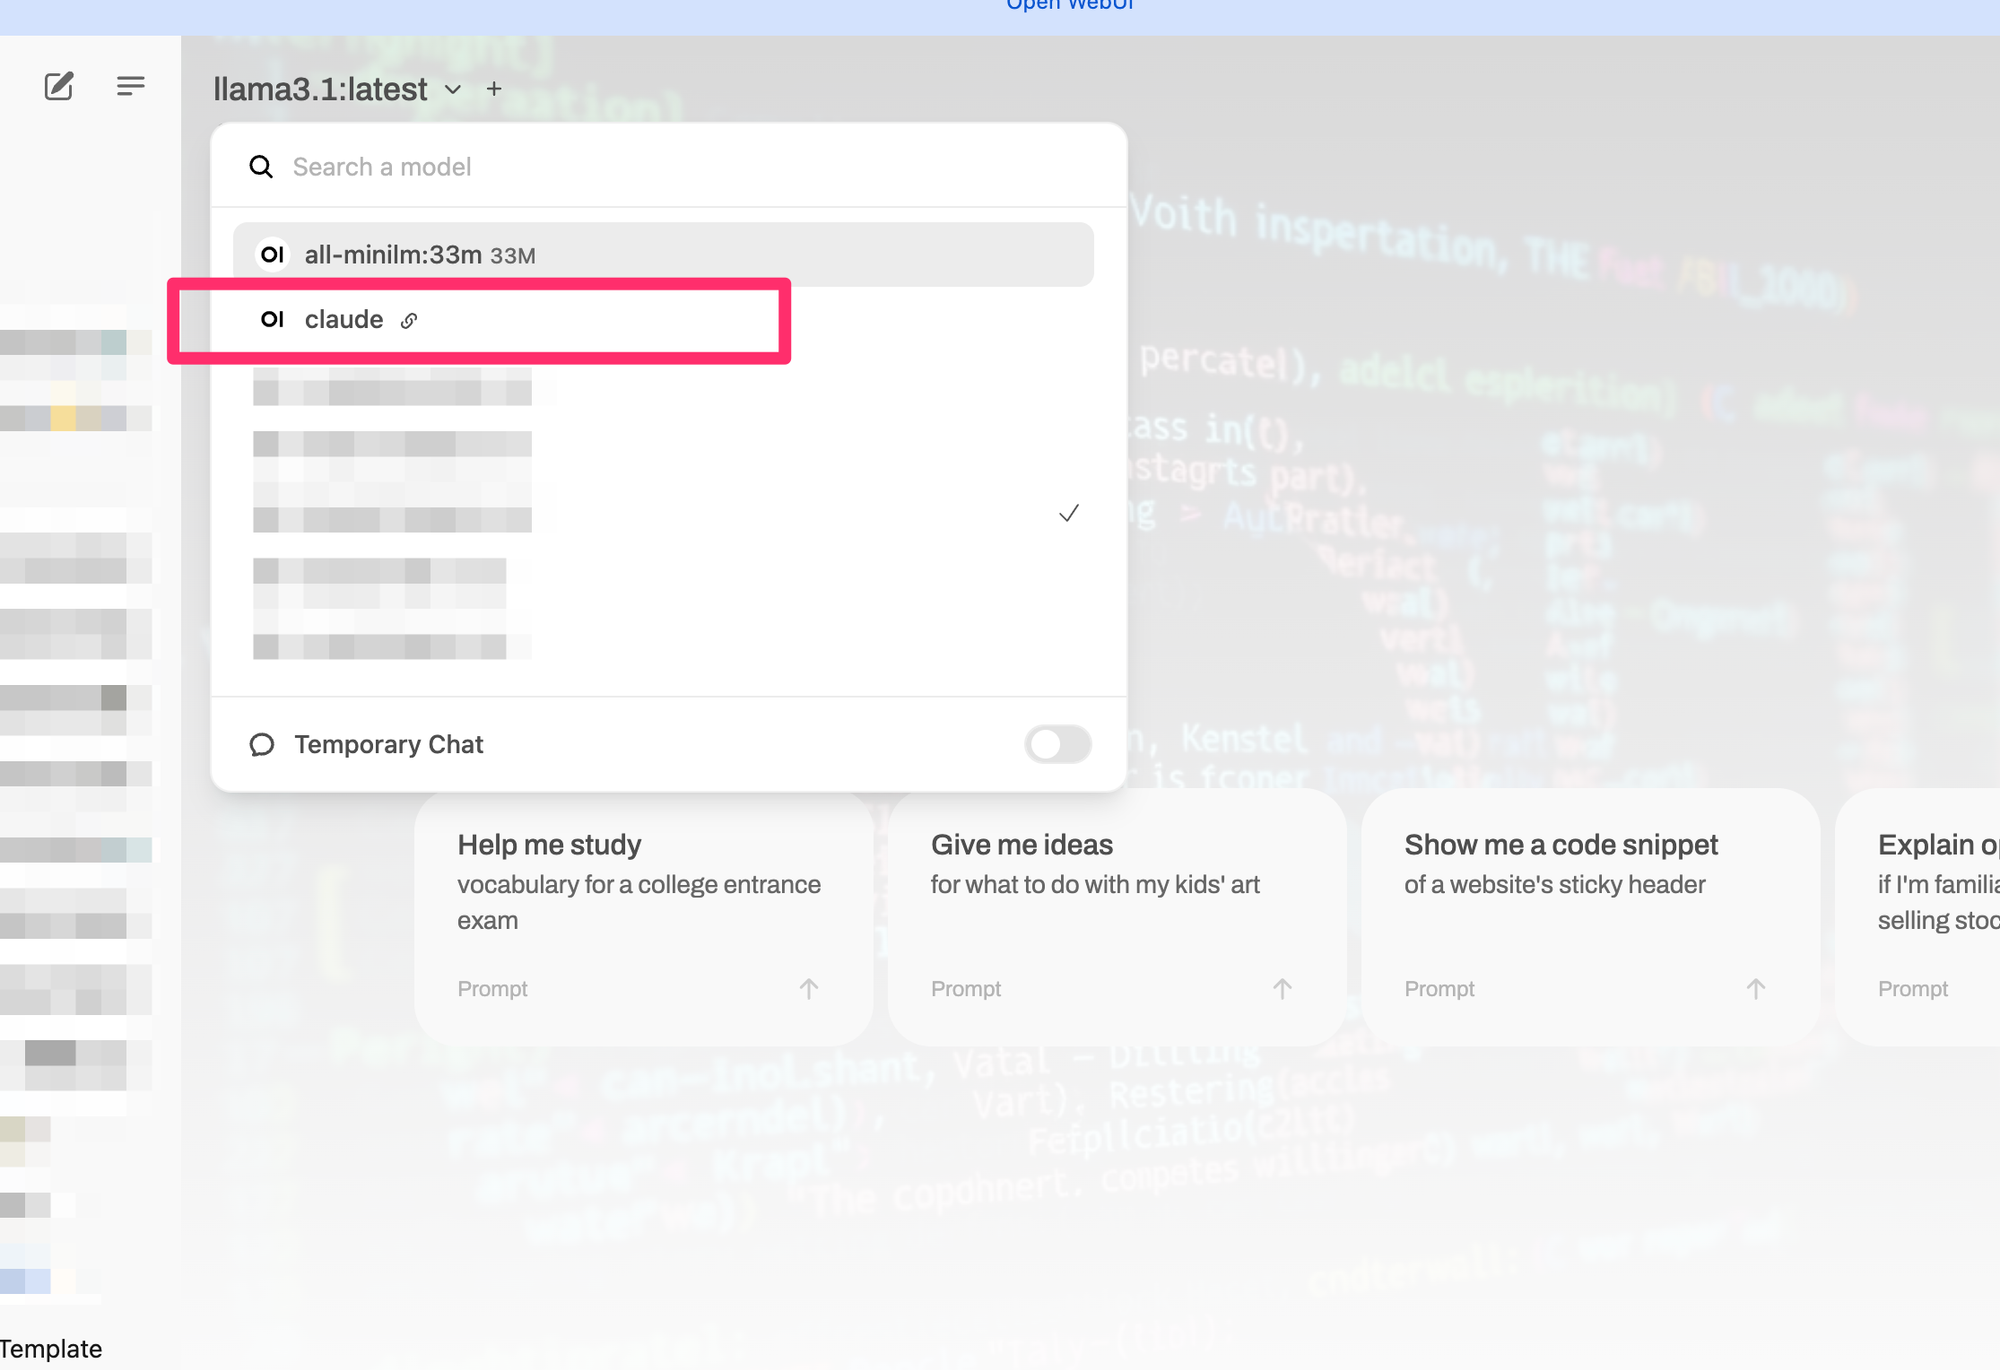The height and width of the screenshot is (1370, 2000).
Task: Click the checkmark on the selected model
Action: pos(1069,513)
